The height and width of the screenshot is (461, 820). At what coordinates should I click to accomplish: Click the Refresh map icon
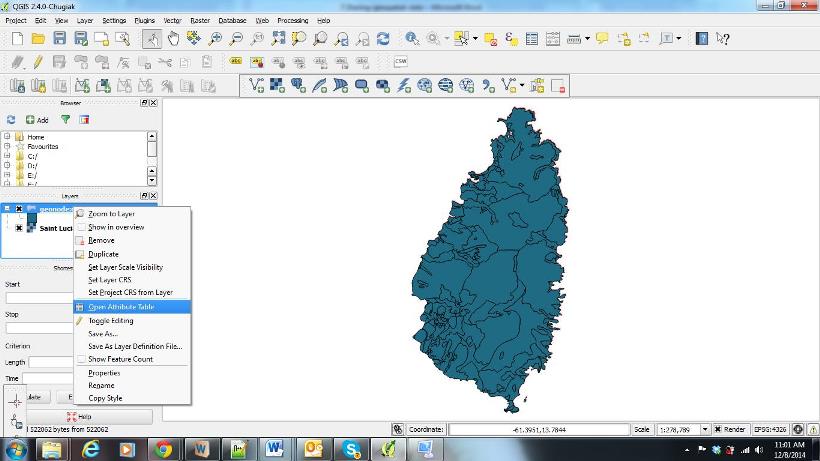pyautogui.click(x=383, y=39)
